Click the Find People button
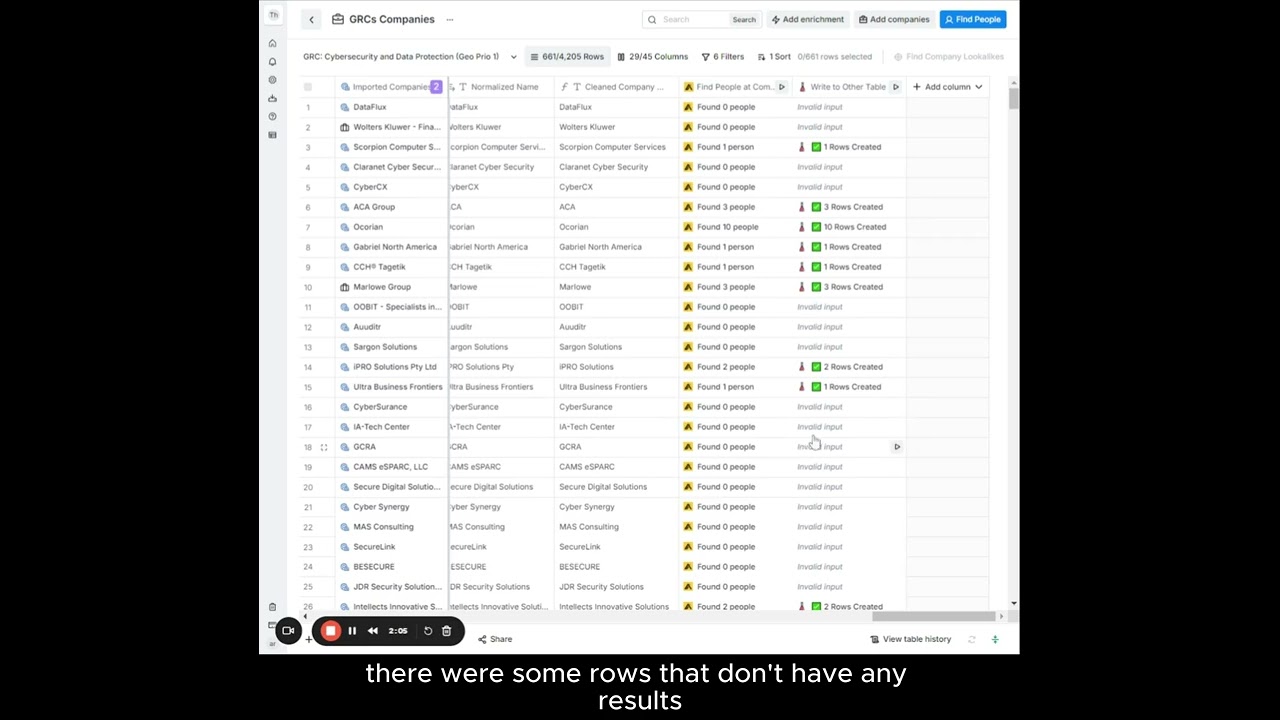 [972, 19]
